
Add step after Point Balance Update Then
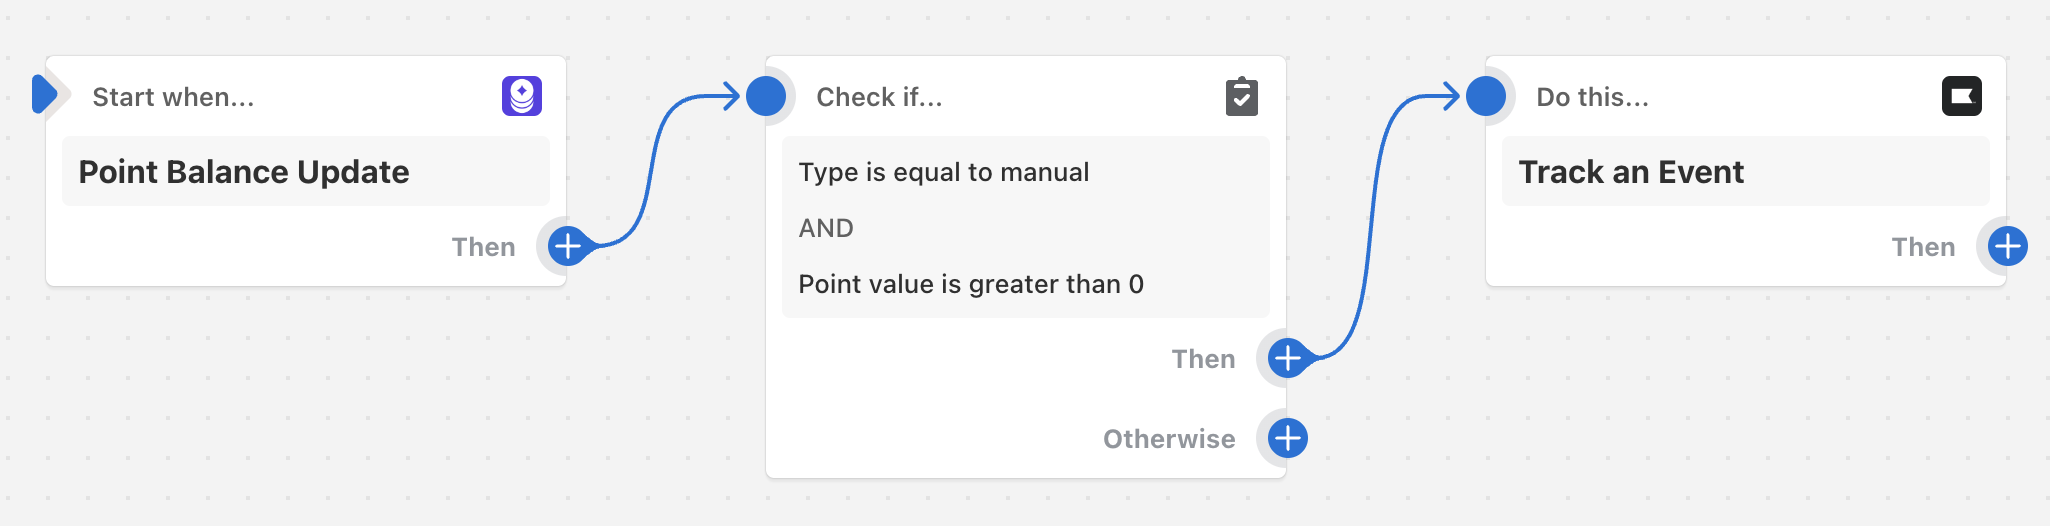[x=567, y=246]
